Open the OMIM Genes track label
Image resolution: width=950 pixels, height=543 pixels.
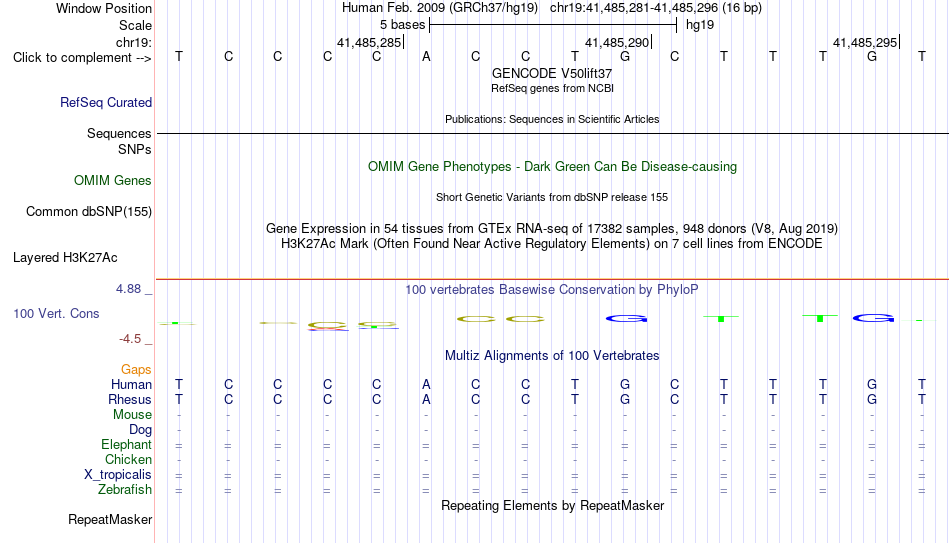(113, 181)
